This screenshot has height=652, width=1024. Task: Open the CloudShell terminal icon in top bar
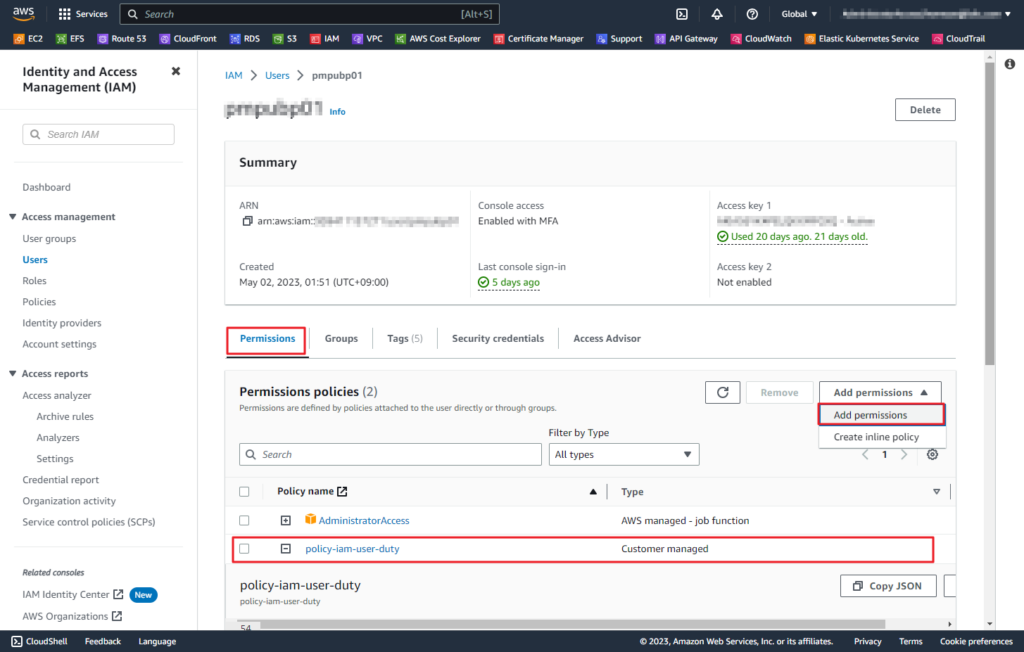[x=682, y=14]
